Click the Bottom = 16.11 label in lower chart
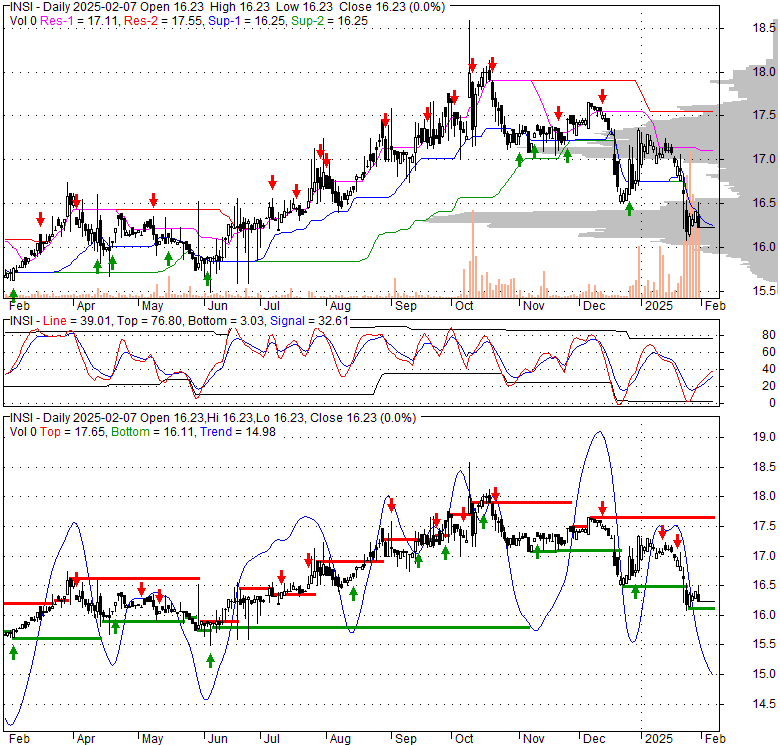The width and height of the screenshot is (780, 745). 152,432
